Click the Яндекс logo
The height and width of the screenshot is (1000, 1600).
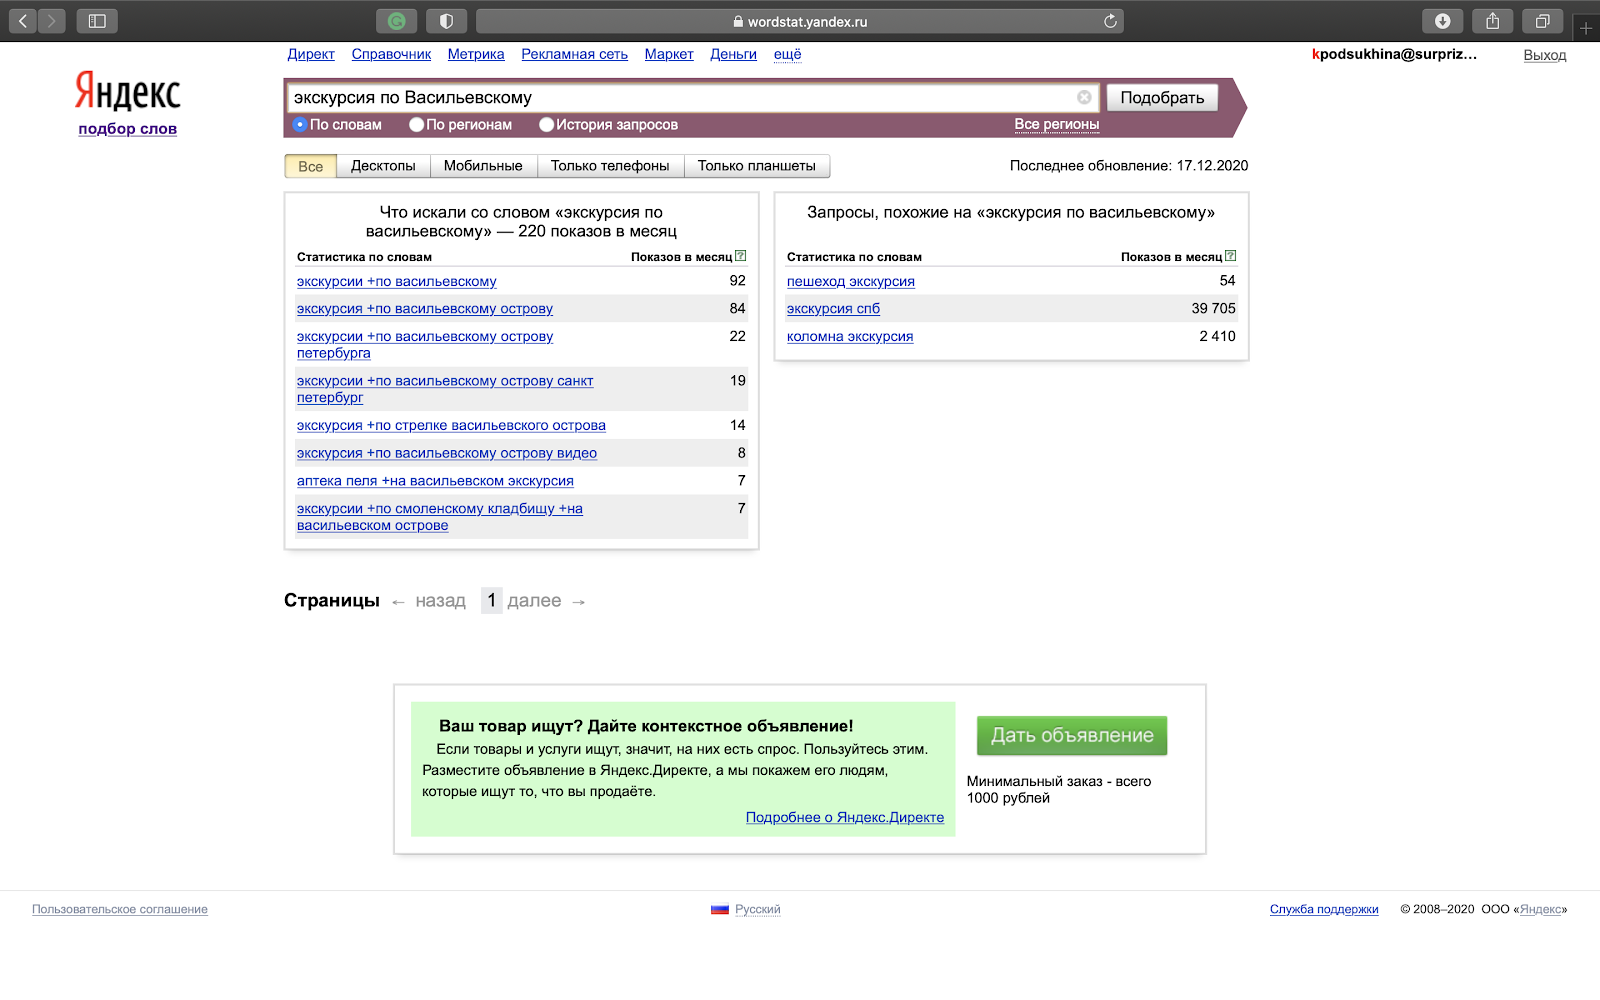128,91
